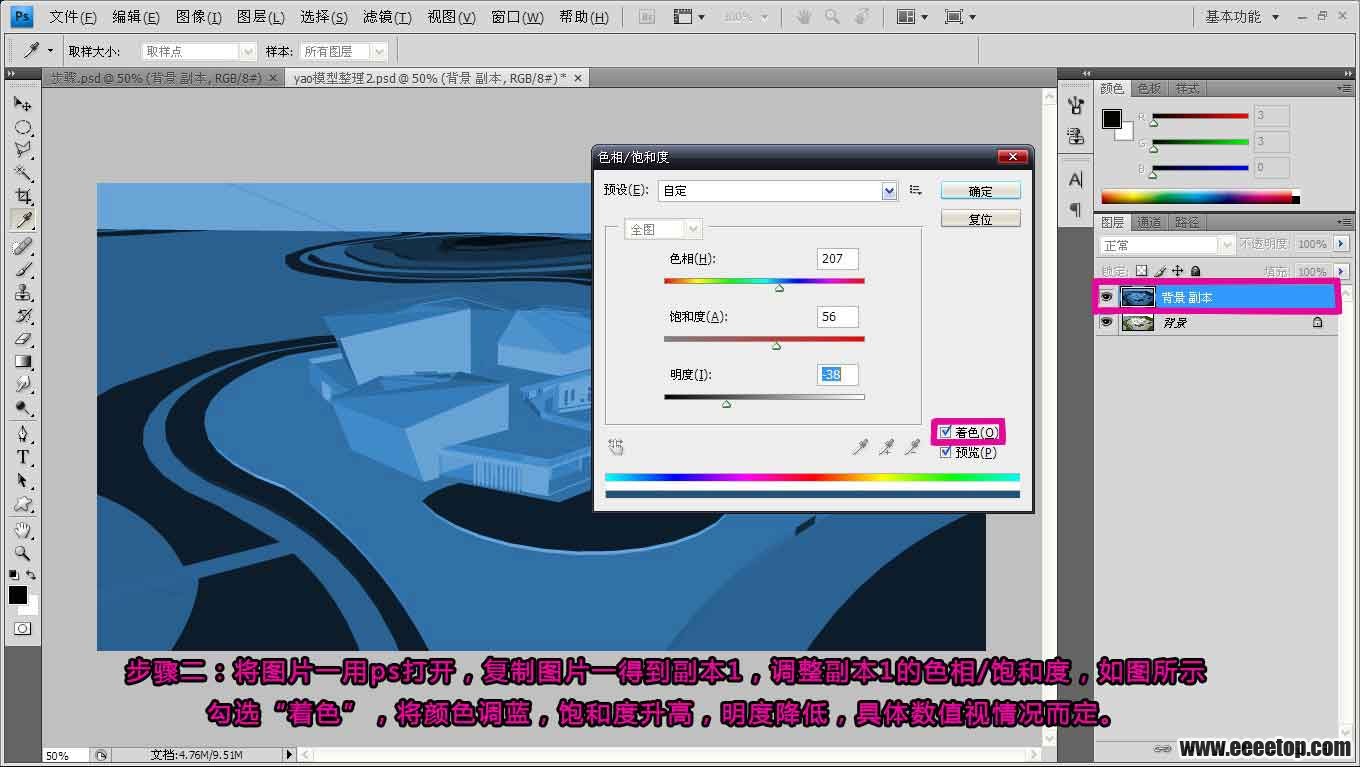The height and width of the screenshot is (767, 1360).
Task: Open the 取样大小 sample size dropdown
Action: pyautogui.click(x=199, y=51)
